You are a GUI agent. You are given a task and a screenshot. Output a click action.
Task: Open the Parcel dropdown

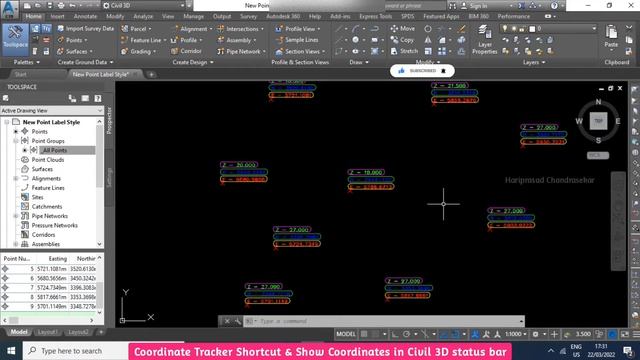coord(136,29)
